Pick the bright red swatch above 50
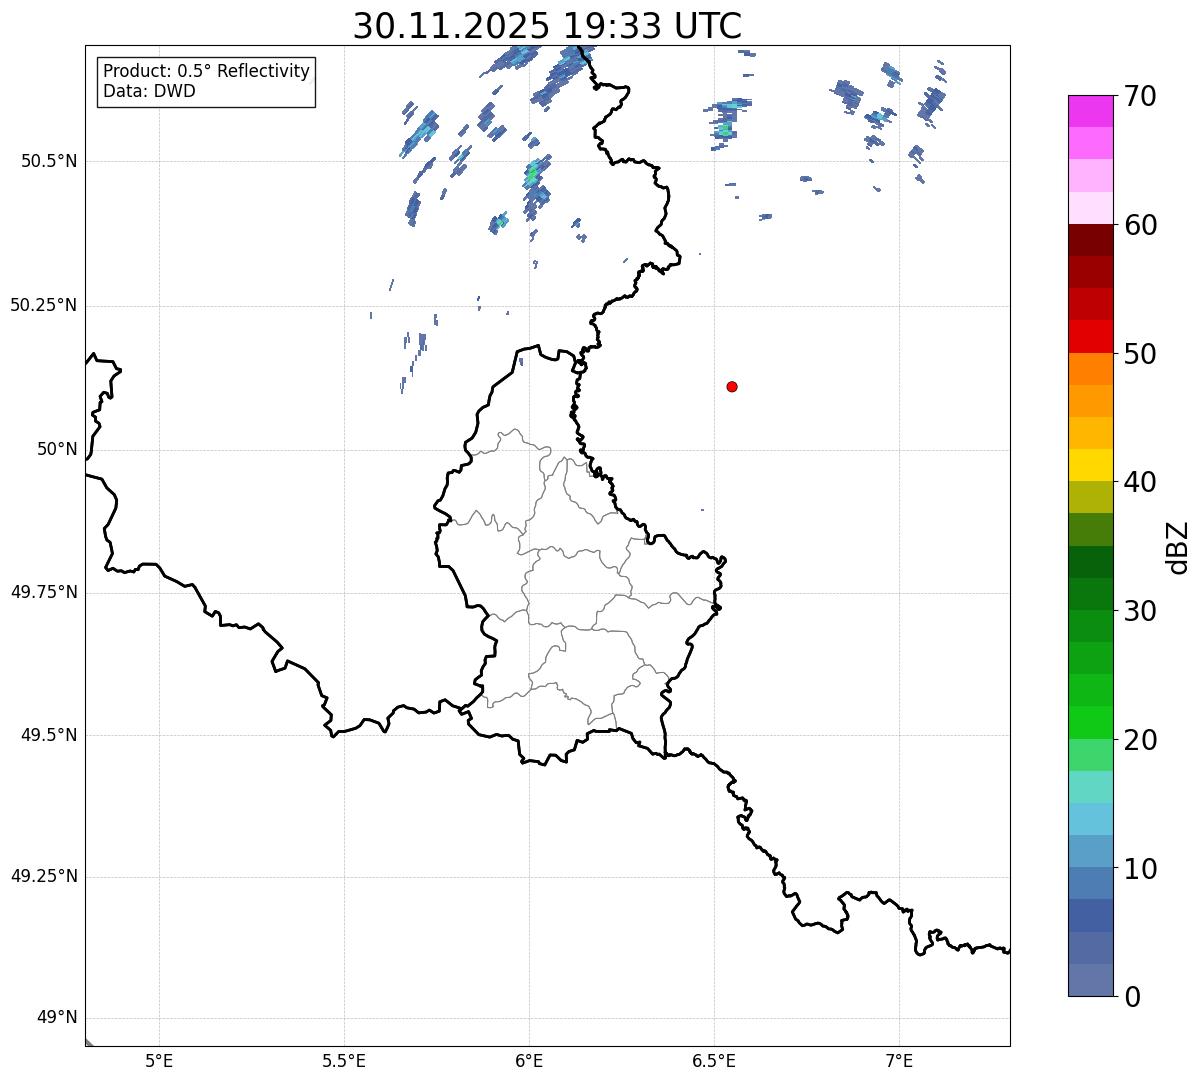Viewport: 1202px width, 1081px height. tap(1090, 337)
